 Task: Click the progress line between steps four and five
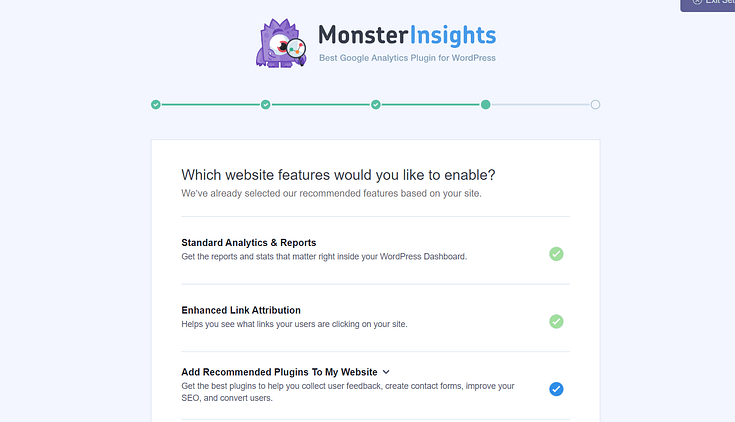(540, 104)
